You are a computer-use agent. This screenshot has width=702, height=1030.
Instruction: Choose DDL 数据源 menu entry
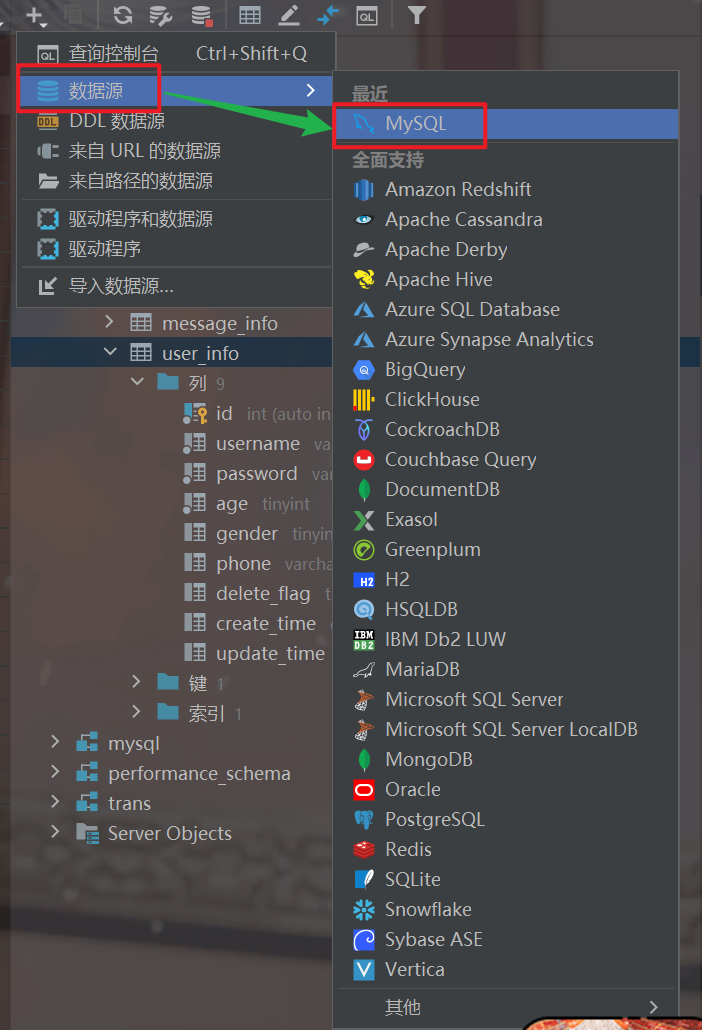176,121
